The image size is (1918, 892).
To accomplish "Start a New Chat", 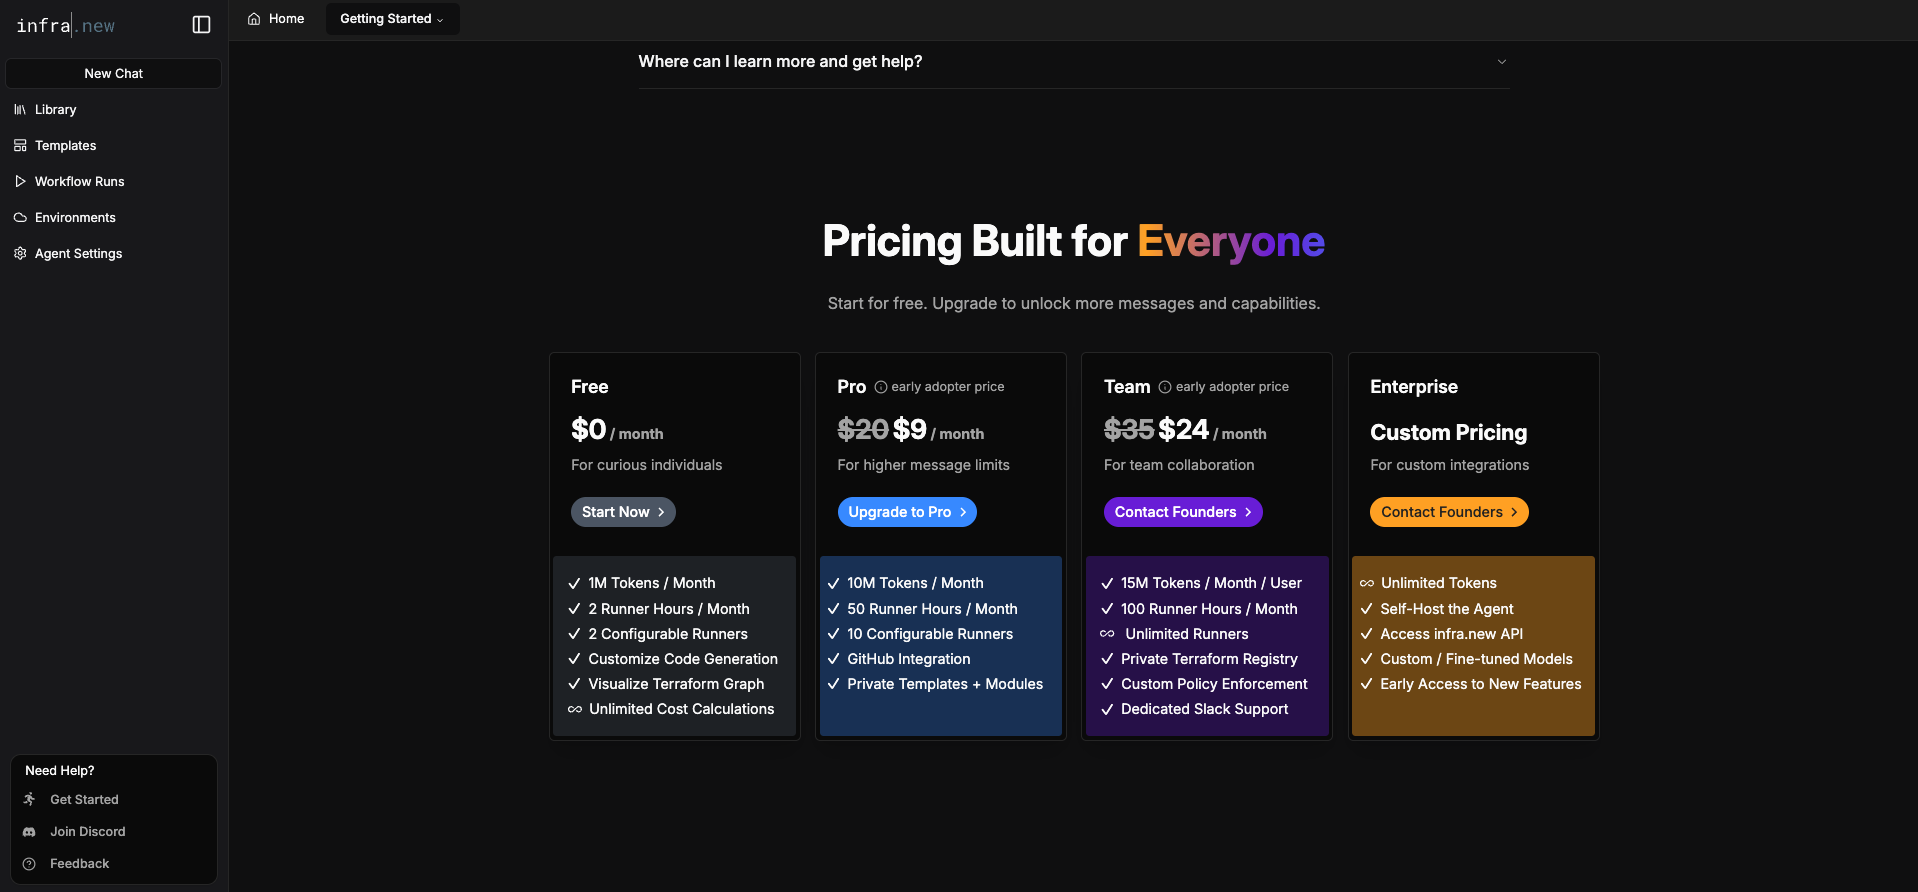I will click(113, 74).
